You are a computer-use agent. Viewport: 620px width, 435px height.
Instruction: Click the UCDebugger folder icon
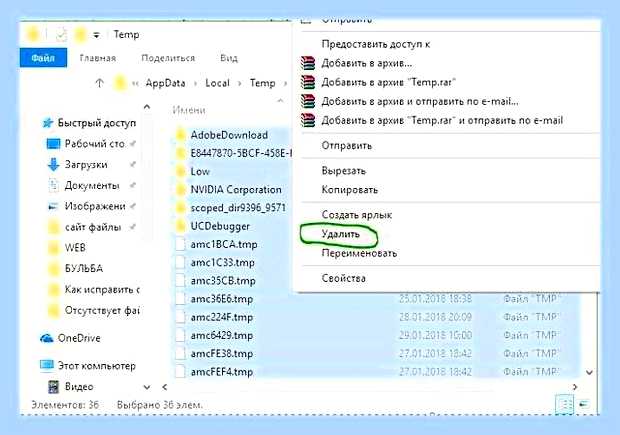[180, 226]
